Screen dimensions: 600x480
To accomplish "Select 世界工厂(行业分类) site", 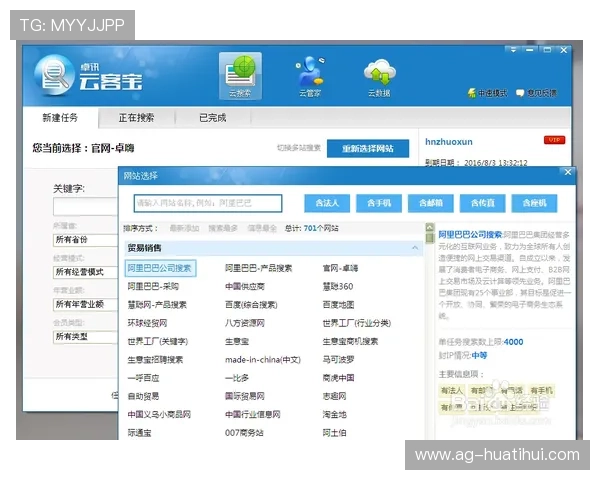I will coord(357,323).
